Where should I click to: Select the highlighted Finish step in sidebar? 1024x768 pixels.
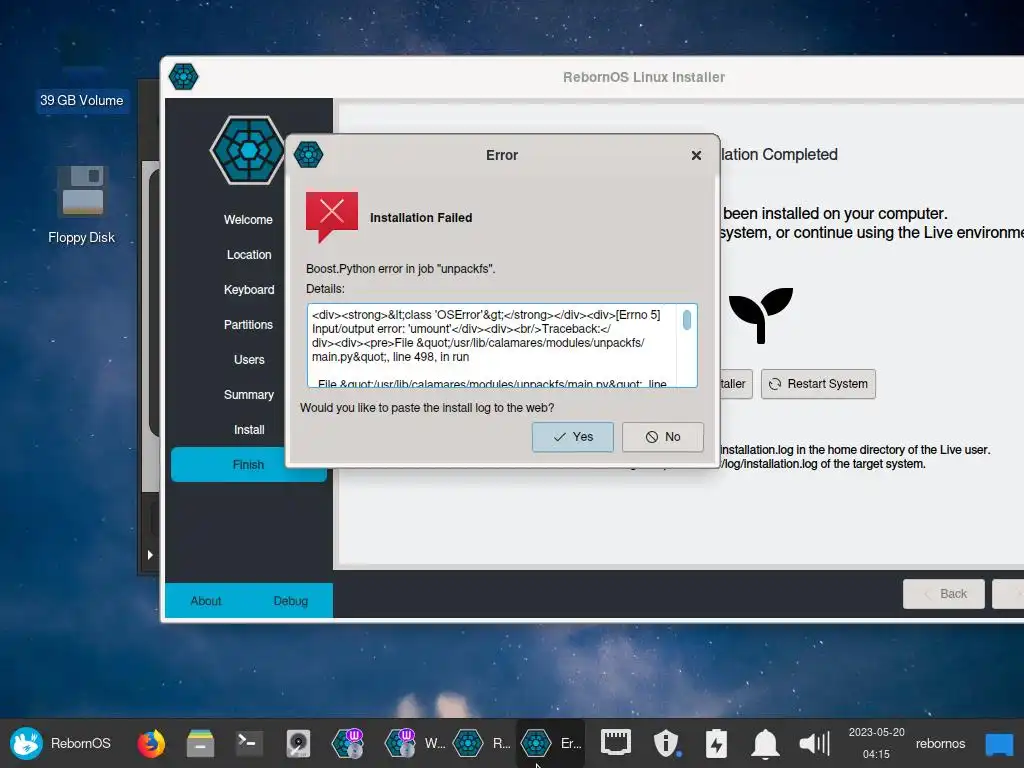248,464
